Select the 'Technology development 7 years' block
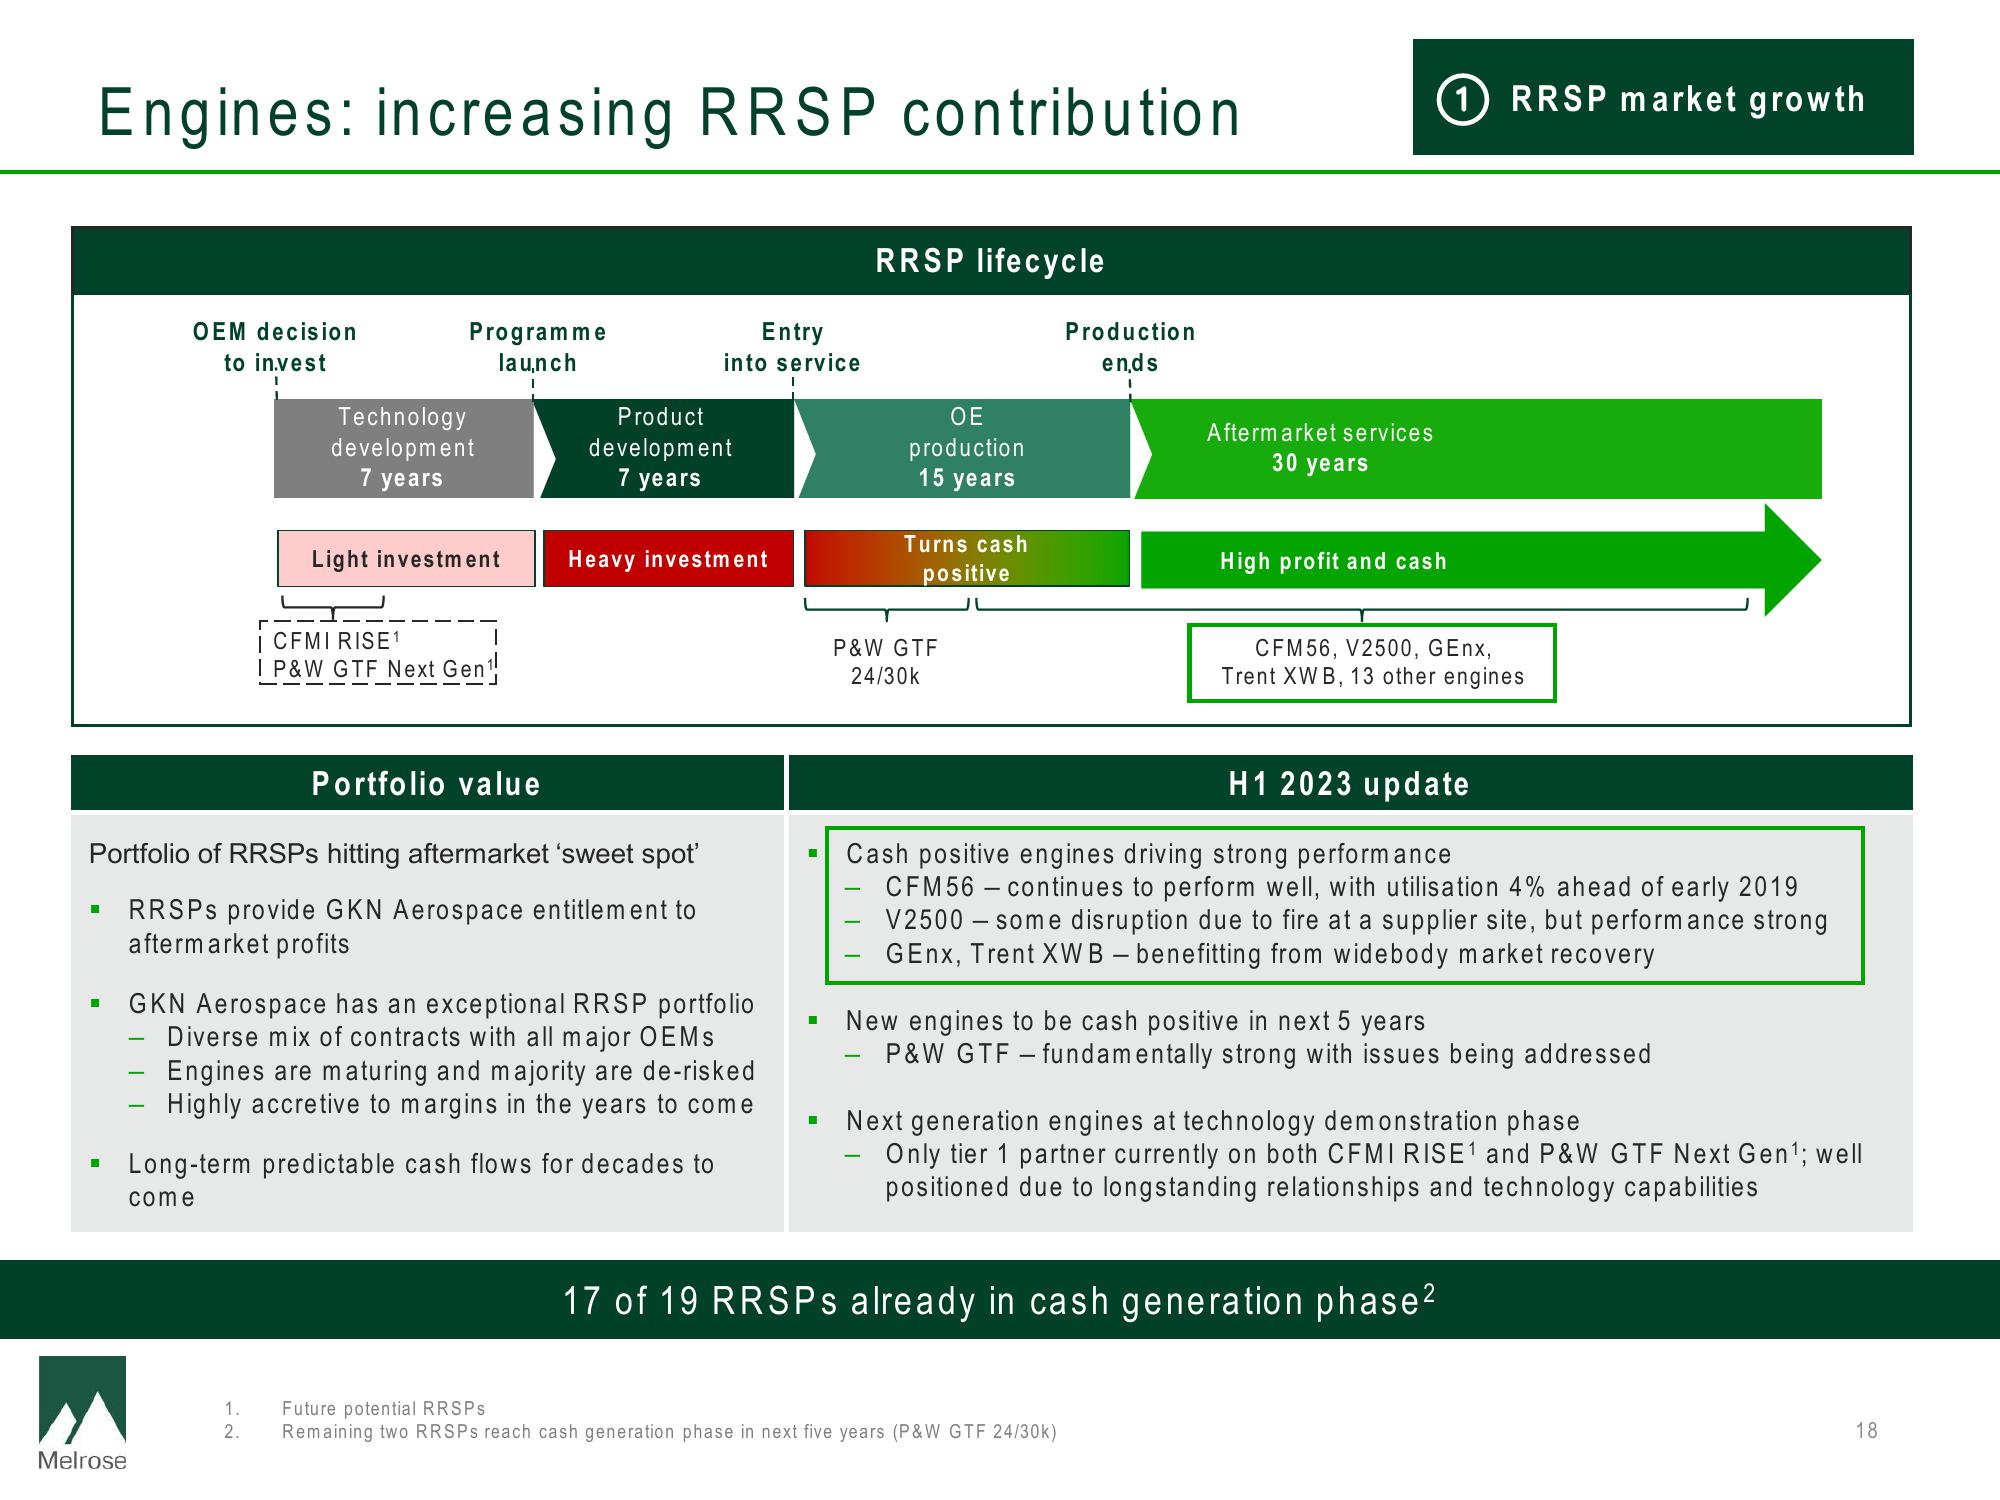The width and height of the screenshot is (2000, 1500). click(x=404, y=448)
